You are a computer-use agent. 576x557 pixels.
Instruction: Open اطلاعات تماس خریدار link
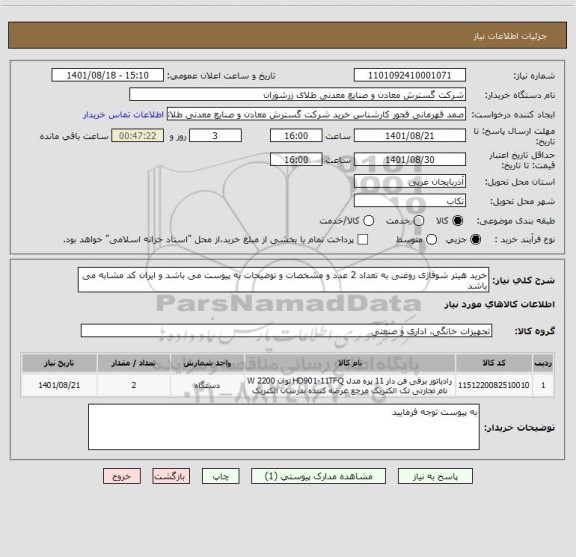(x=123, y=115)
